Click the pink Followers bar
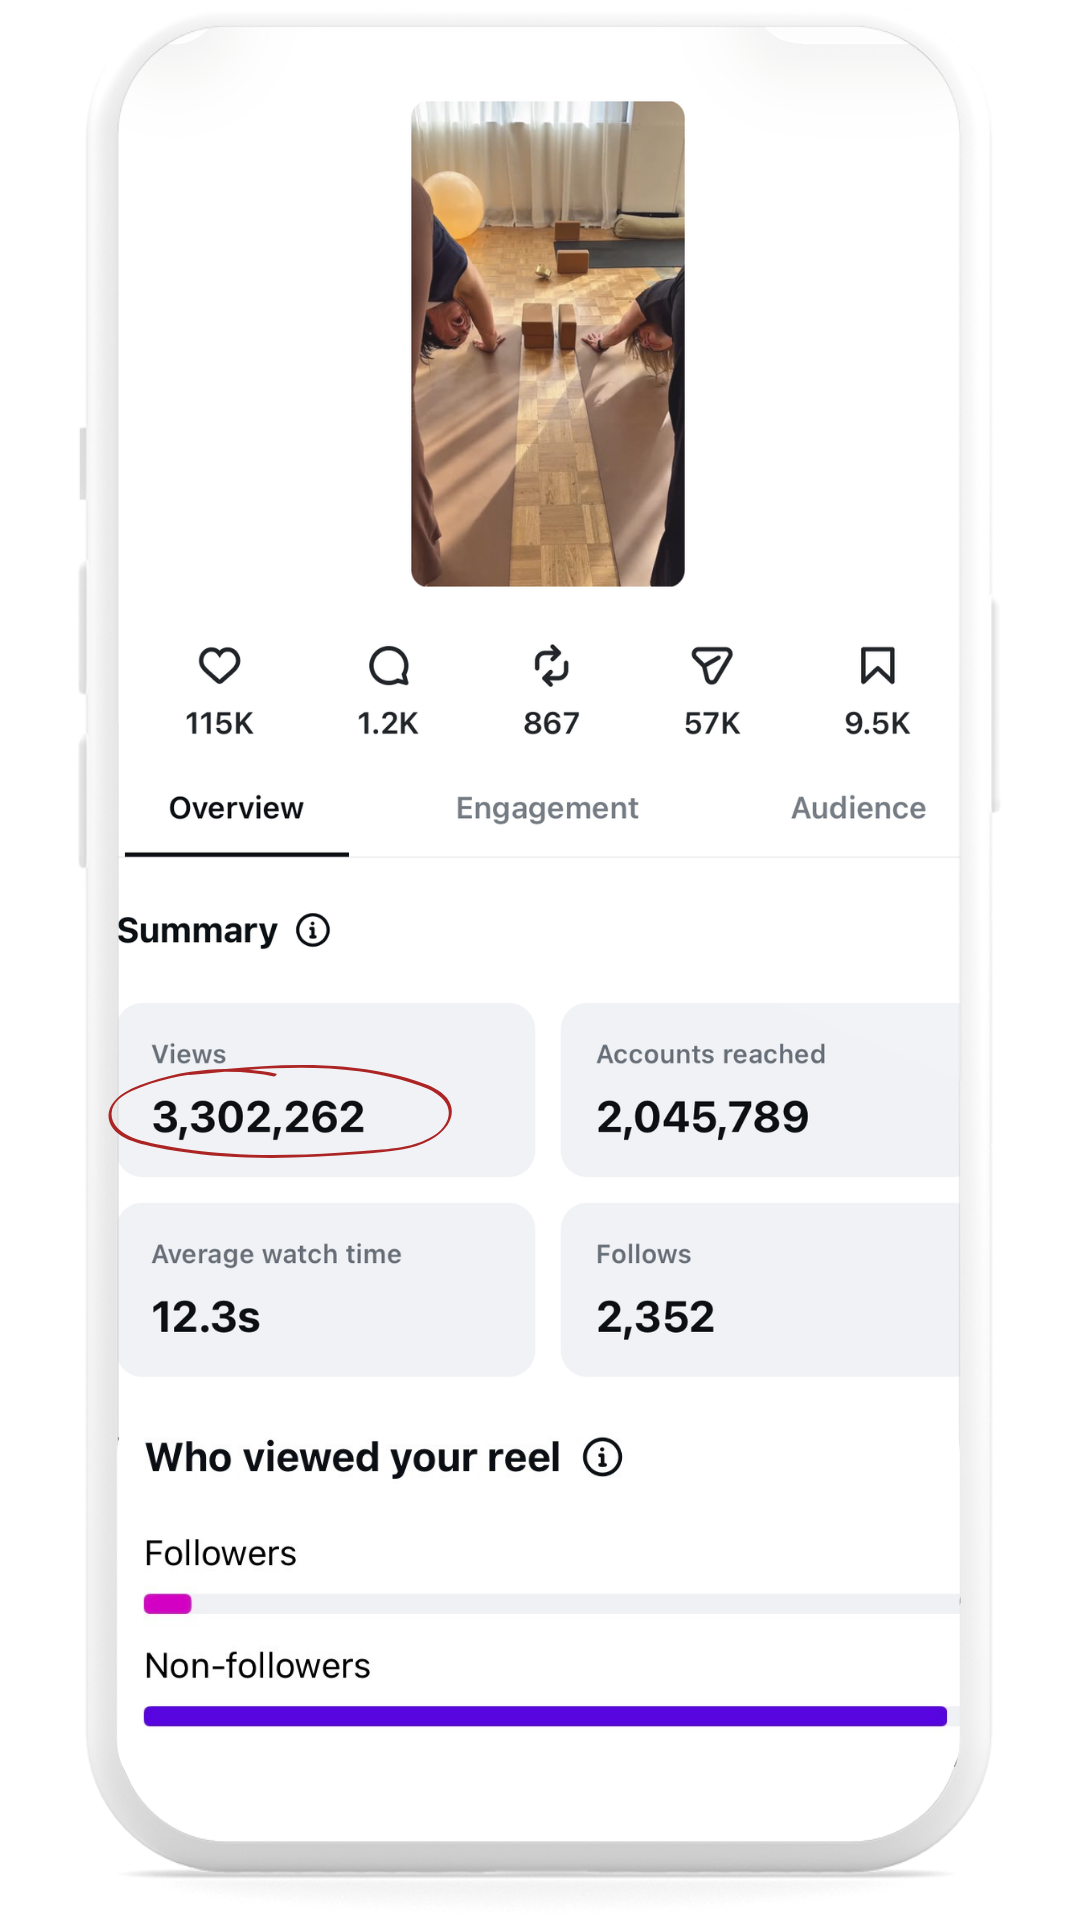The height and width of the screenshot is (1920, 1080). pos(167,1604)
